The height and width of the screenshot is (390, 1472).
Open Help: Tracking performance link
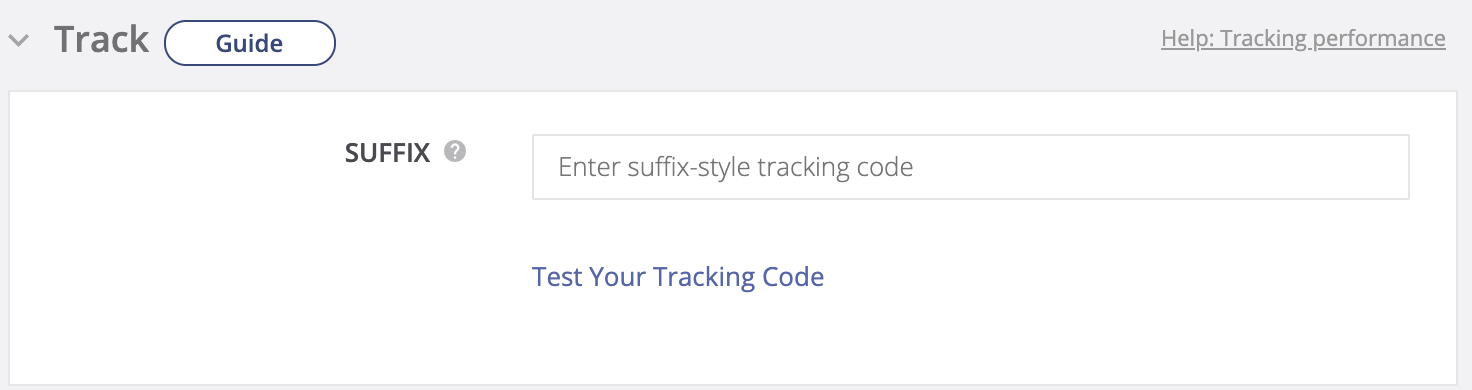pos(1303,39)
